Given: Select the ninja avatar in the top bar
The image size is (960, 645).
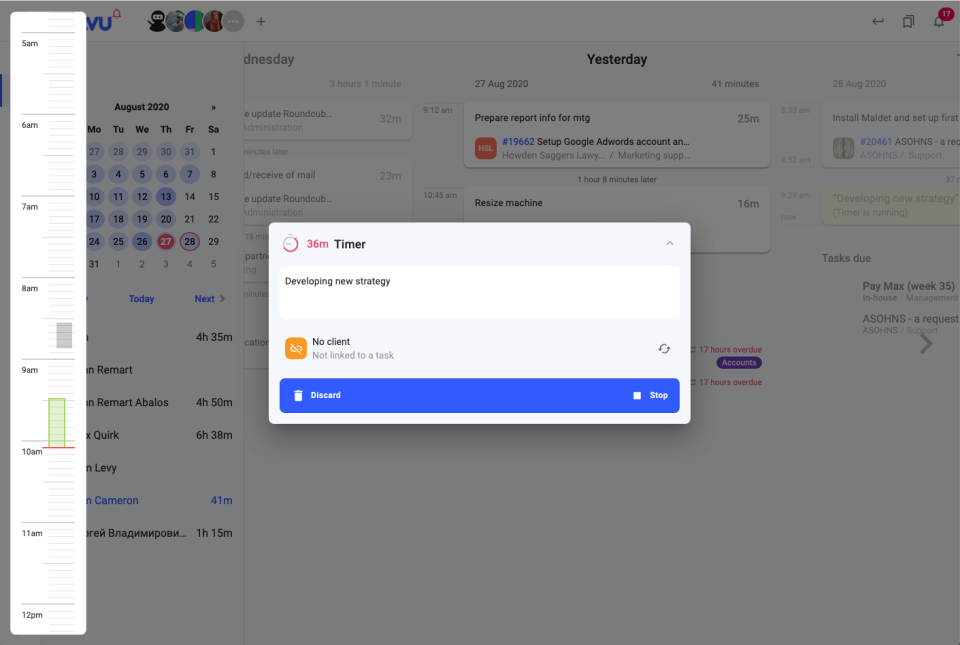Looking at the screenshot, I should pyautogui.click(x=157, y=21).
